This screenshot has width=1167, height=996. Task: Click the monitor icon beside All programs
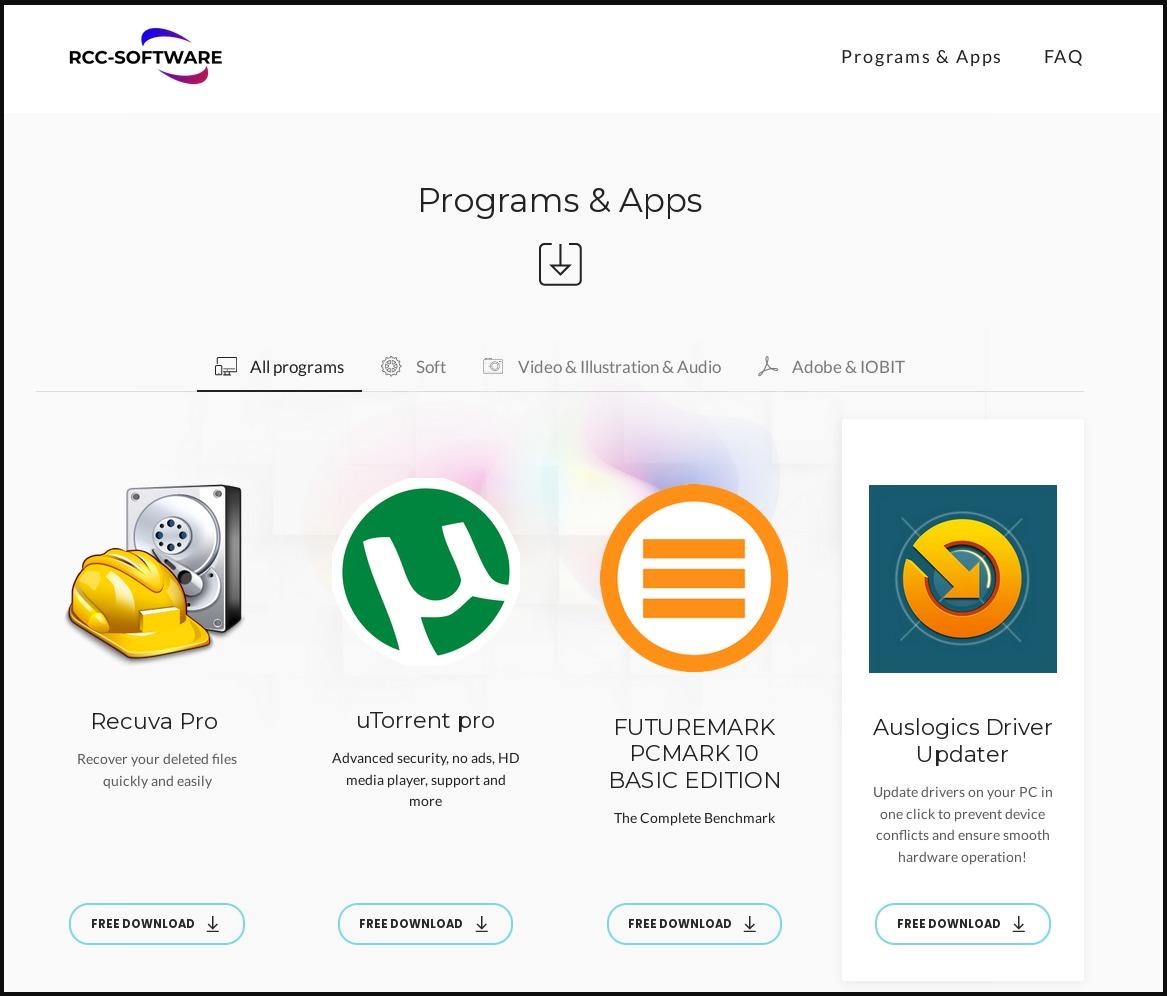click(x=227, y=366)
